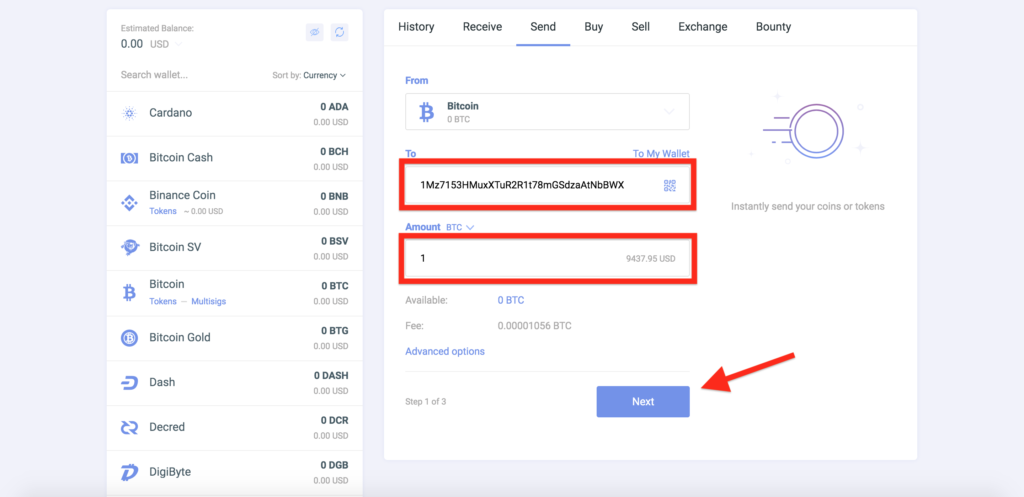Select Bitcoin SV wallet name
The height and width of the screenshot is (497, 1024).
[x=175, y=248]
